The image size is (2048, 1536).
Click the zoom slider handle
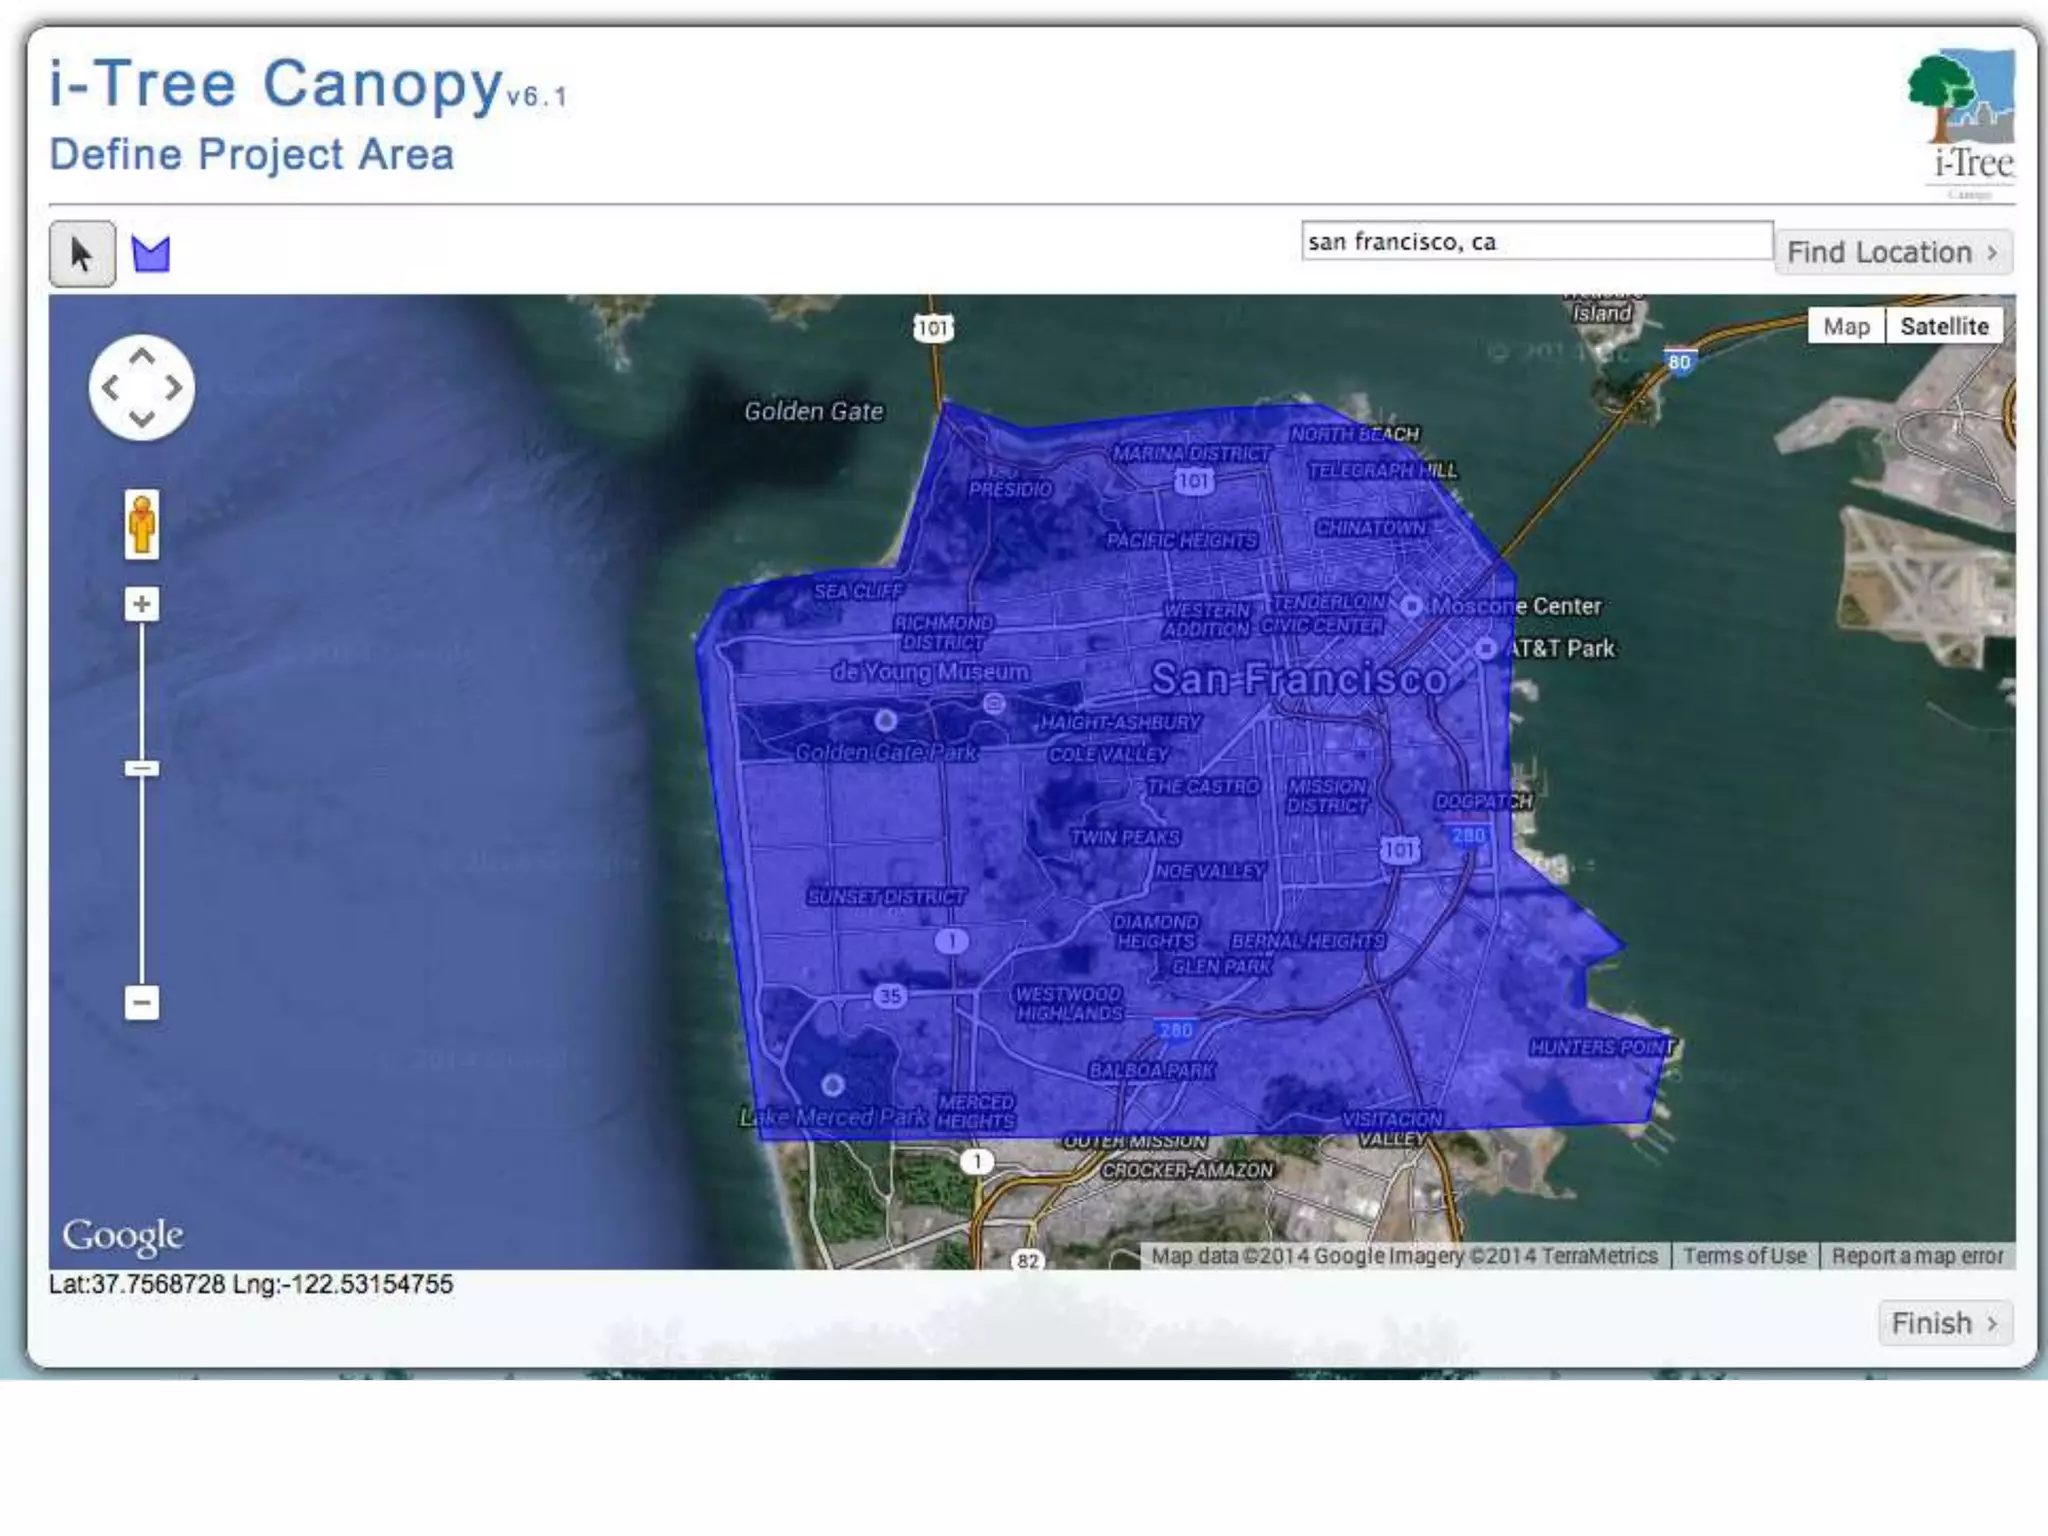(x=142, y=769)
